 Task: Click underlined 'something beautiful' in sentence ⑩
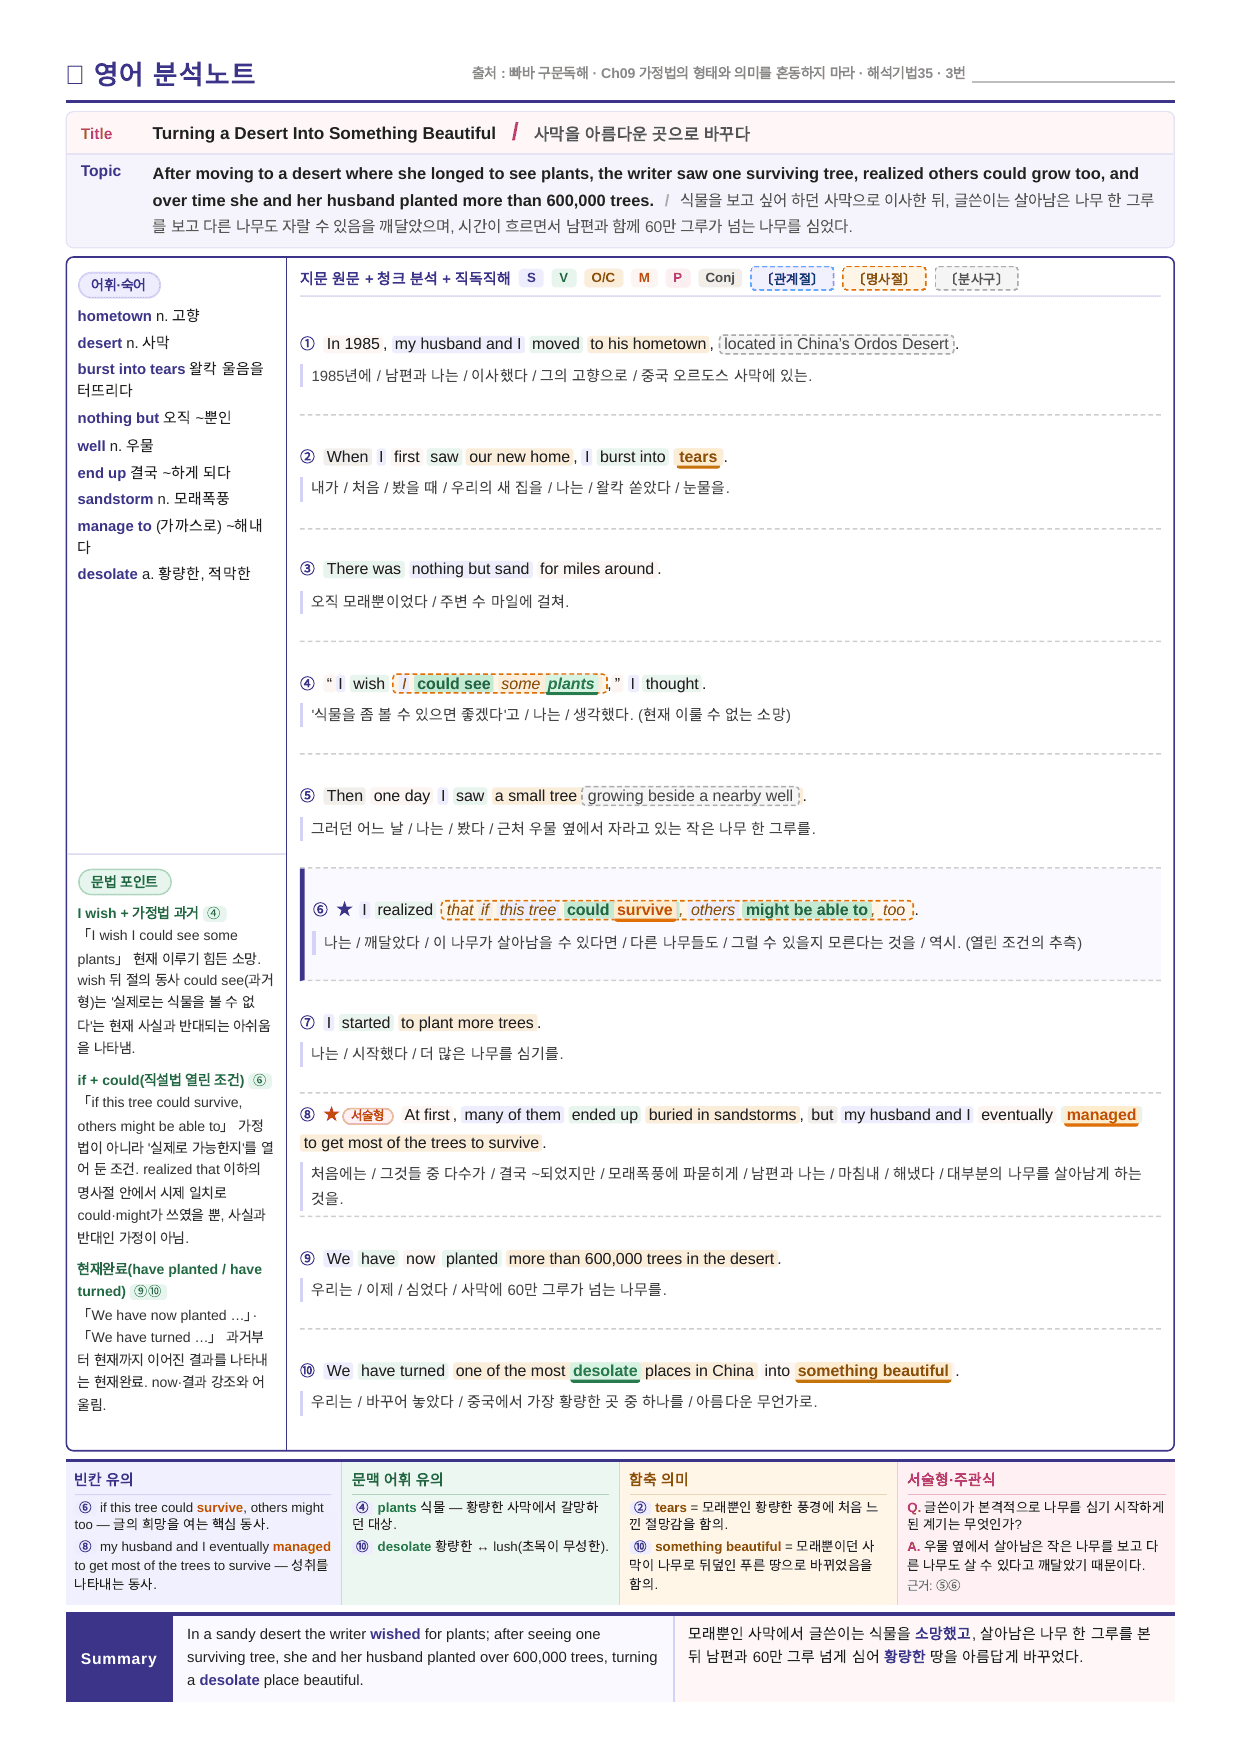(873, 1371)
